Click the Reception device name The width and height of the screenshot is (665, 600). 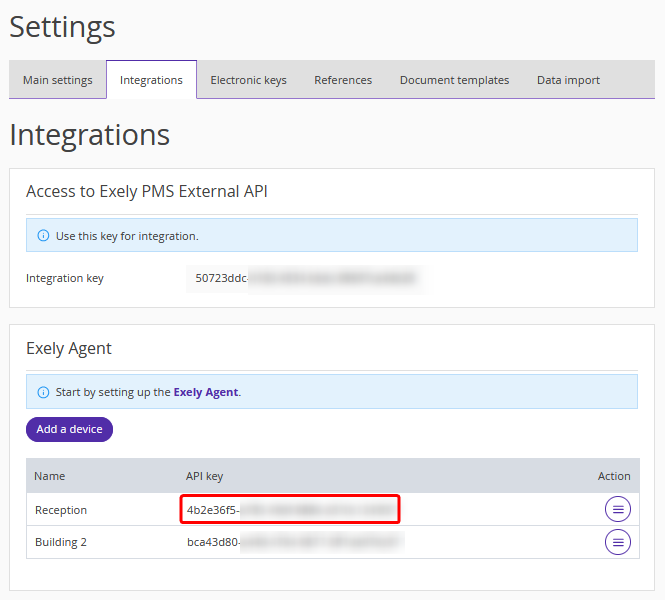(61, 510)
